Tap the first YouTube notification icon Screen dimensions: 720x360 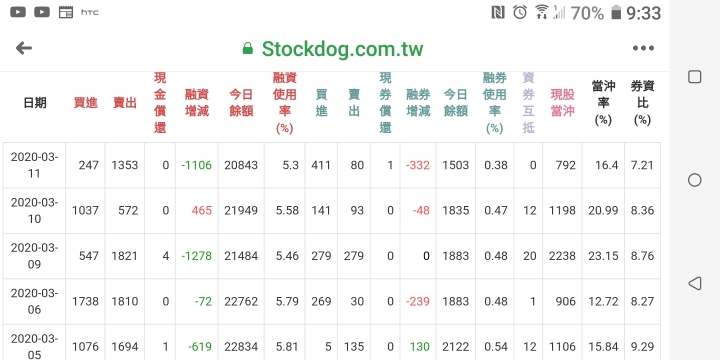[x=18, y=12]
